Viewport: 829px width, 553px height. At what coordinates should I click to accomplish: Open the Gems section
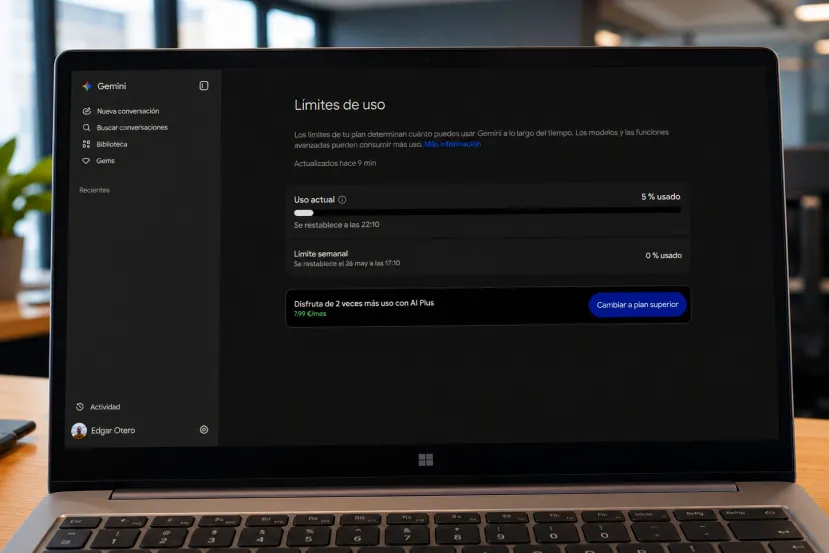pyautogui.click(x=105, y=161)
